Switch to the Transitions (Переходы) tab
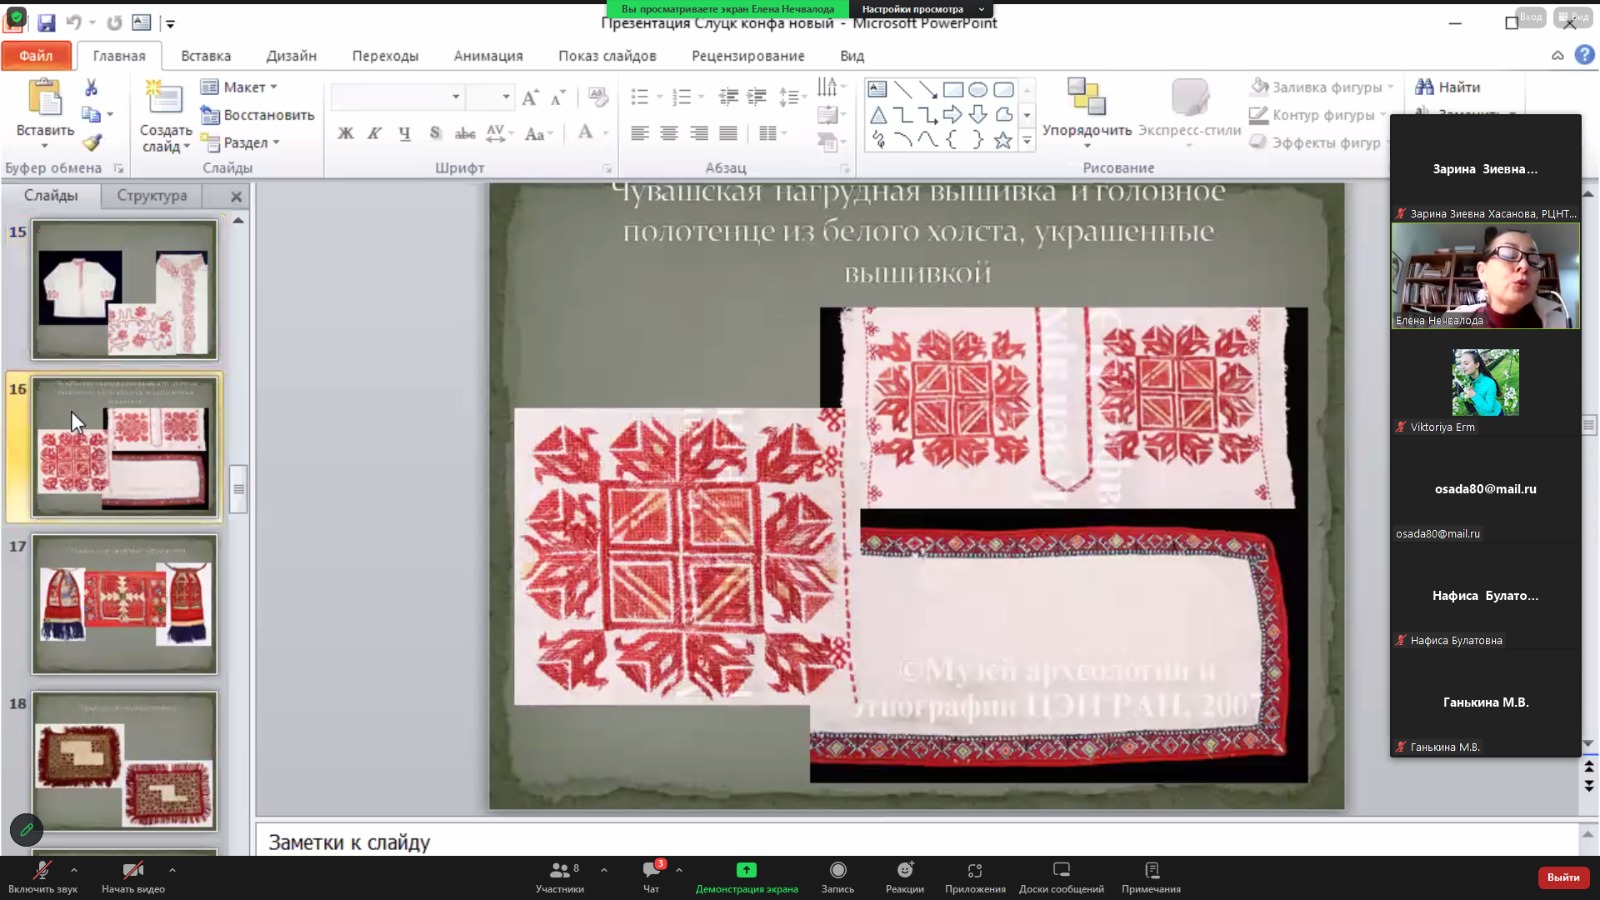This screenshot has width=1600, height=900. point(385,56)
